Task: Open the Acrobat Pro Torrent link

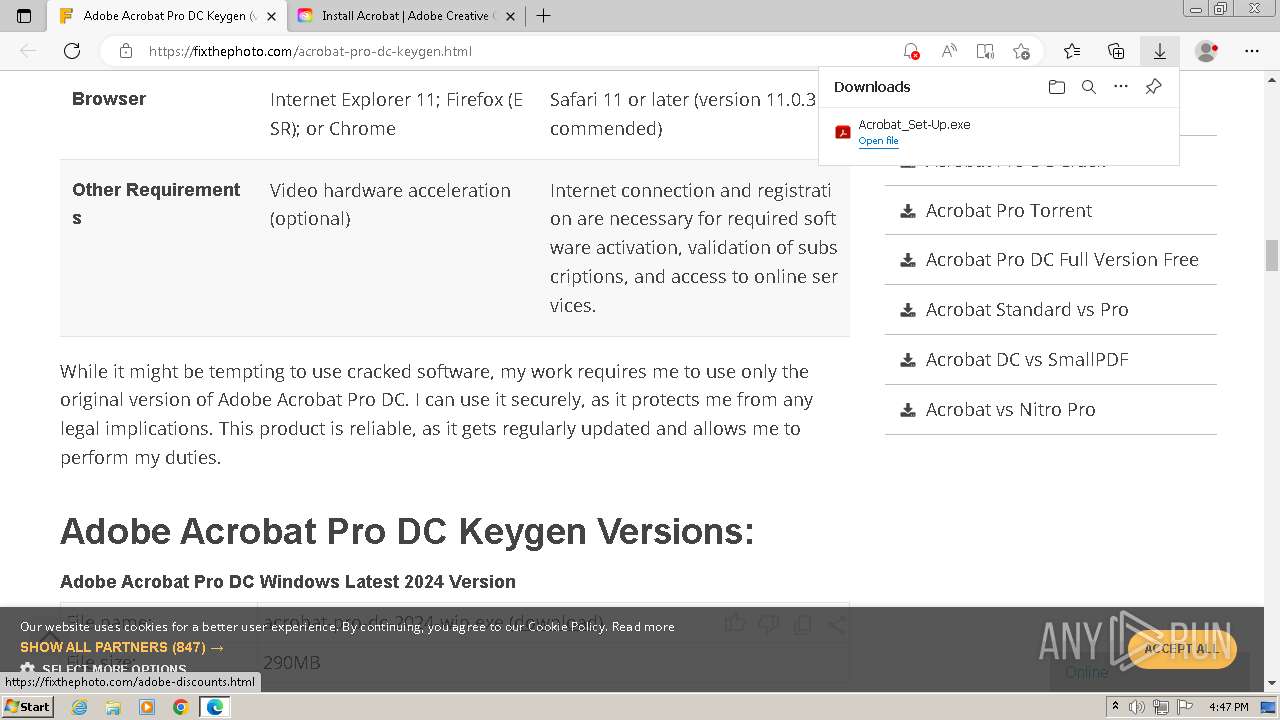Action: [1009, 210]
